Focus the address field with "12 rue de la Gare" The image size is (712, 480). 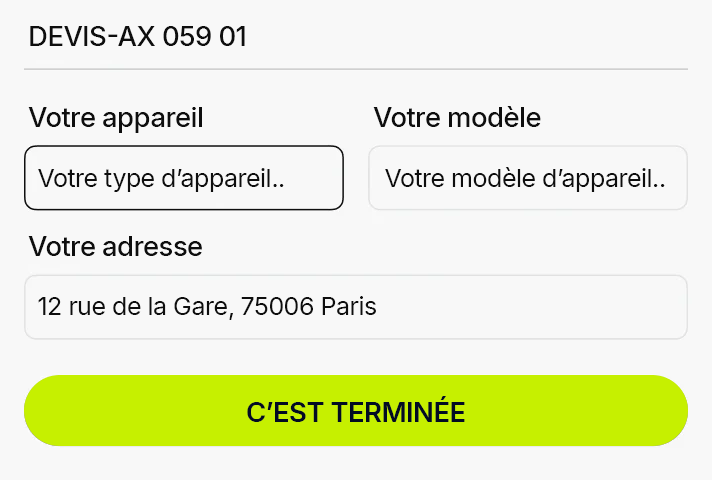pyautogui.click(x=355, y=307)
